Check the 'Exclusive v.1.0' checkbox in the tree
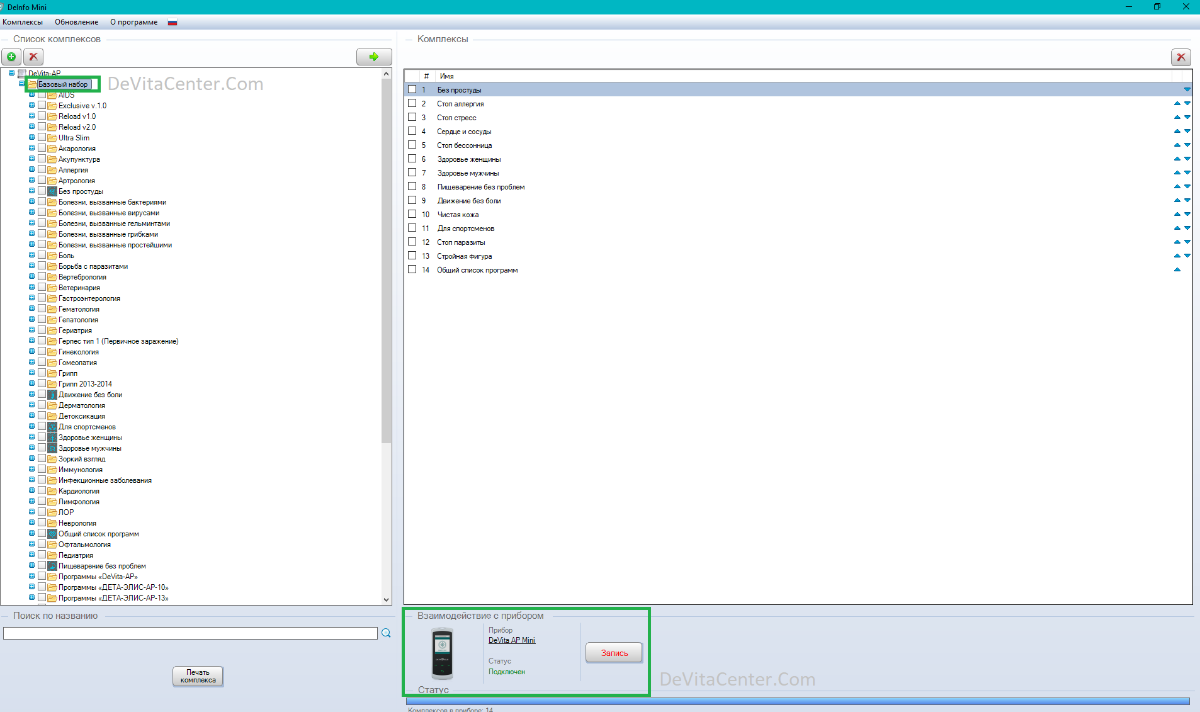 click(x=41, y=105)
